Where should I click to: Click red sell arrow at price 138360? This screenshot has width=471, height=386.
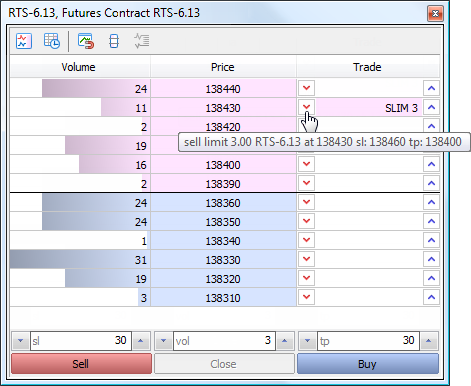[x=306, y=202]
